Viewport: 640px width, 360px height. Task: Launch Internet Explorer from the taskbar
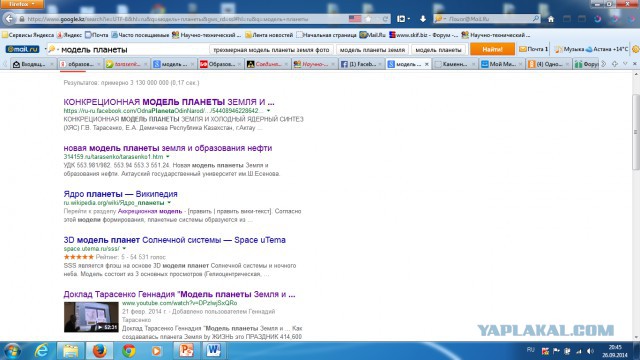click(42, 351)
